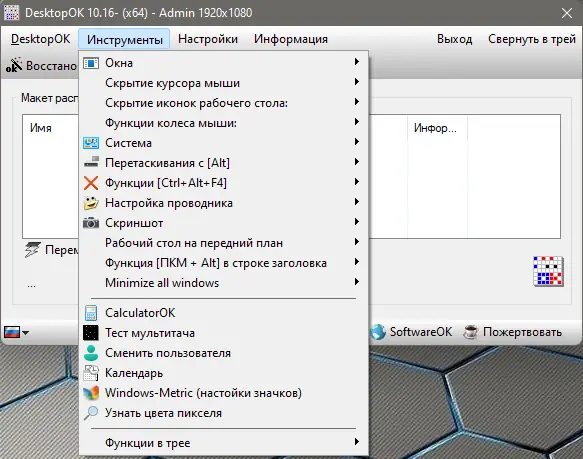
Task: Click the CalculatorOK calculator icon
Action: 91,313
